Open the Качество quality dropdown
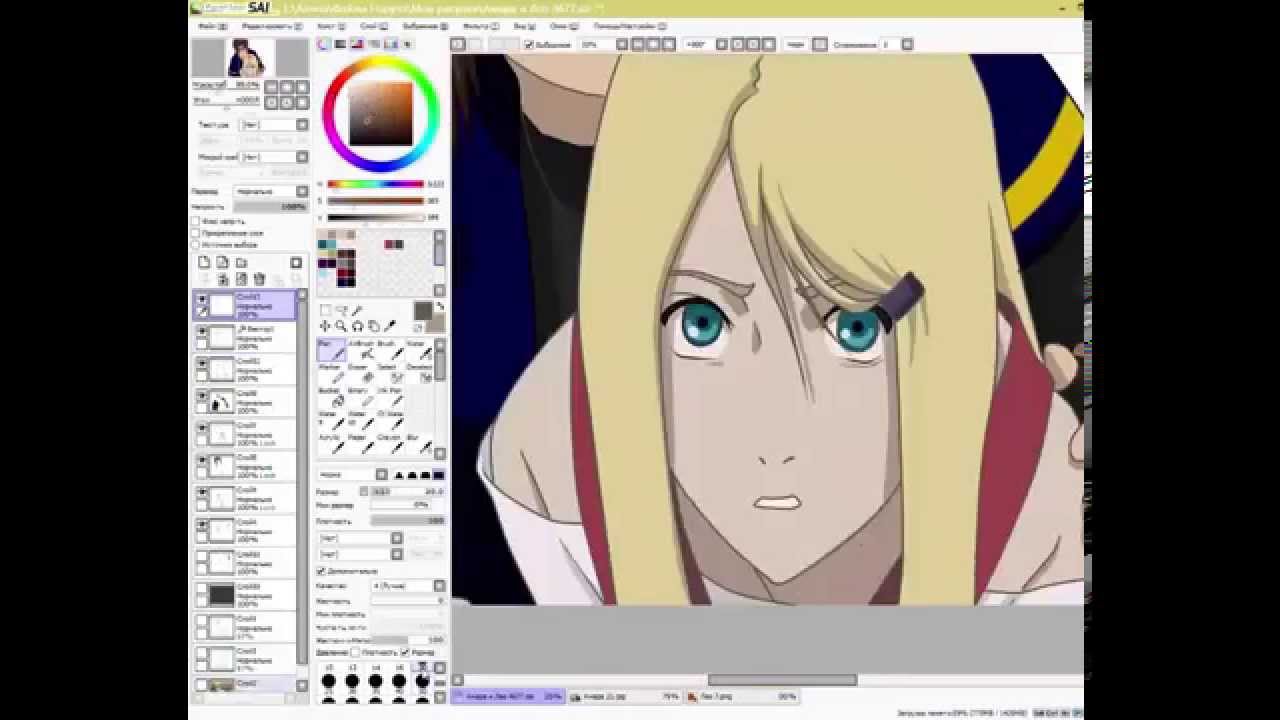Image resolution: width=1280 pixels, height=720 pixels. (438, 586)
